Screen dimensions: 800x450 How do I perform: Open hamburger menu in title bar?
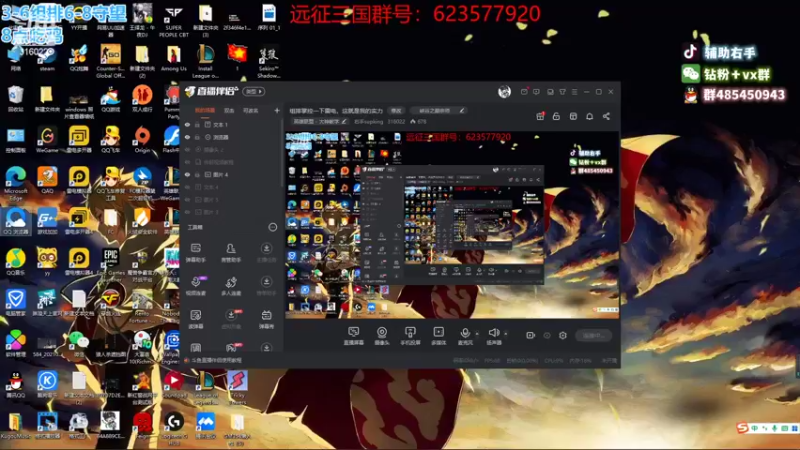(574, 92)
